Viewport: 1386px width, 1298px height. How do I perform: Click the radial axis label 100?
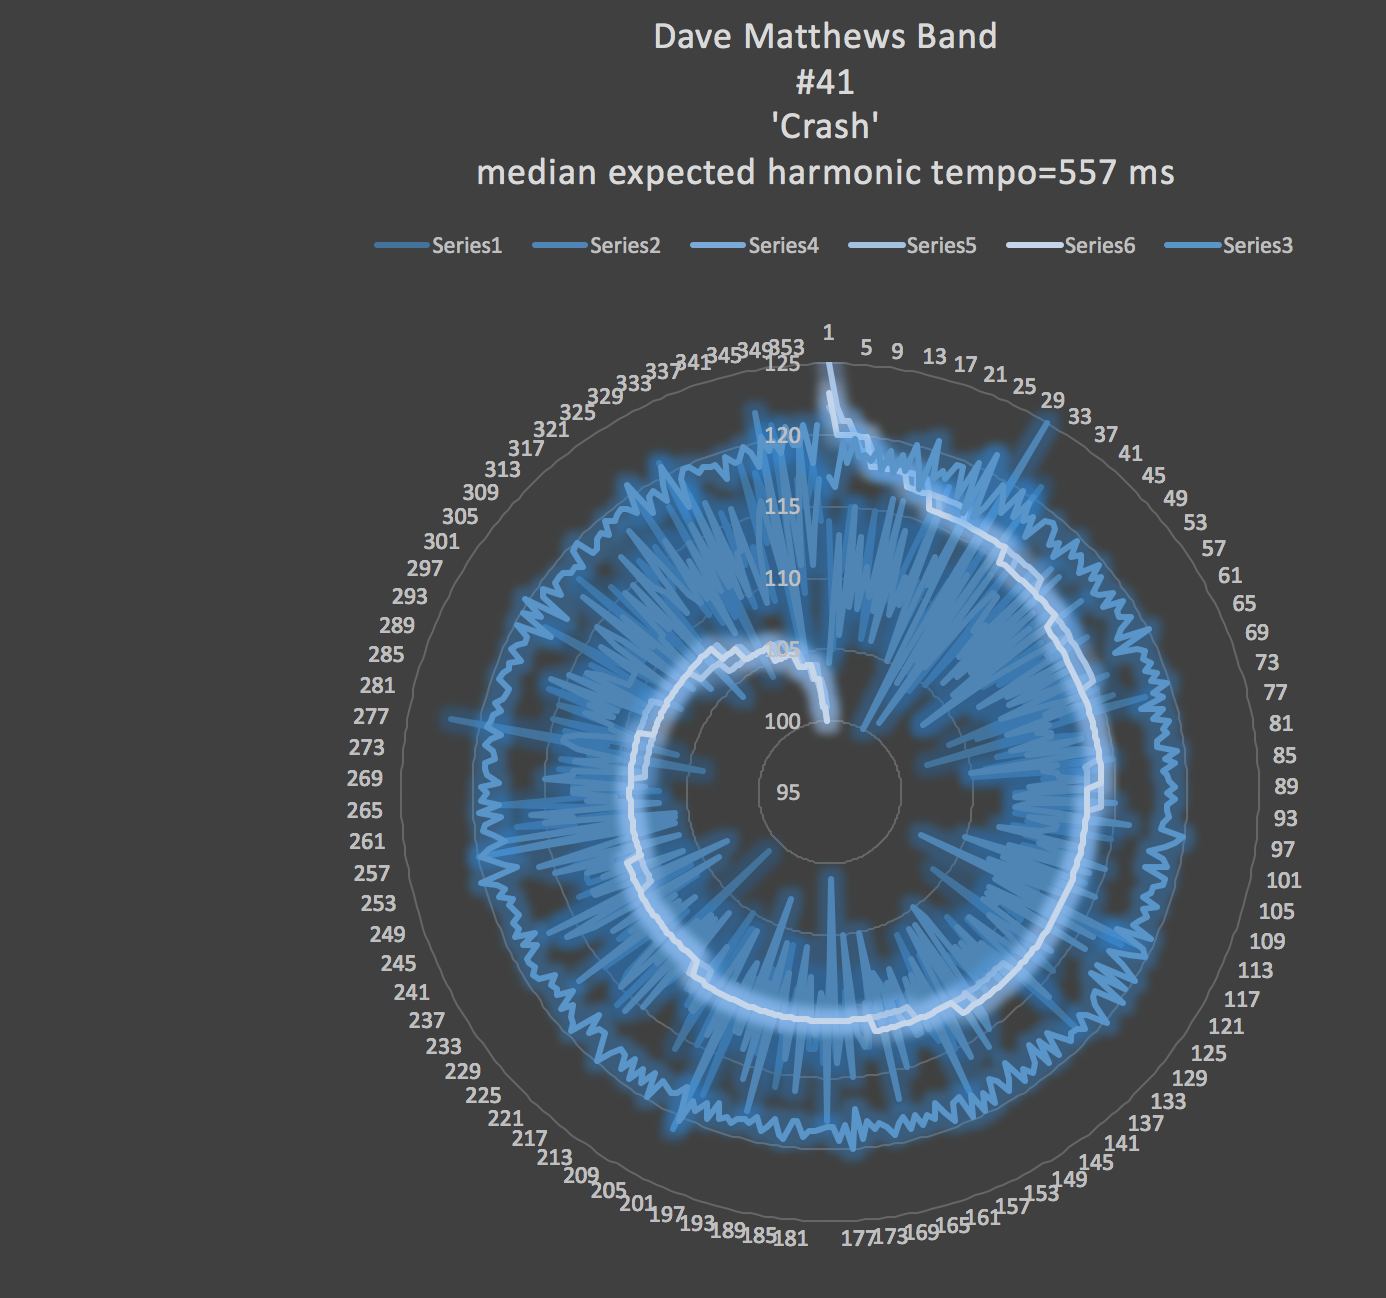click(x=782, y=722)
